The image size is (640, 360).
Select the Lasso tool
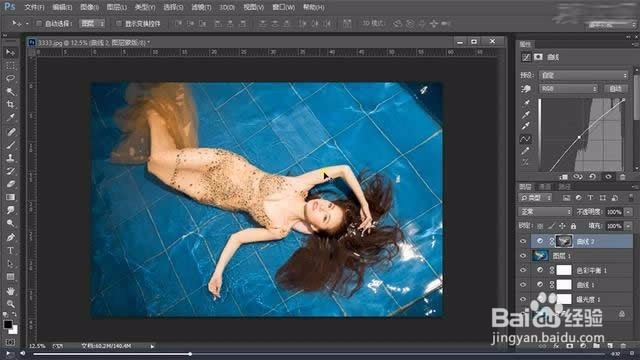(11, 78)
